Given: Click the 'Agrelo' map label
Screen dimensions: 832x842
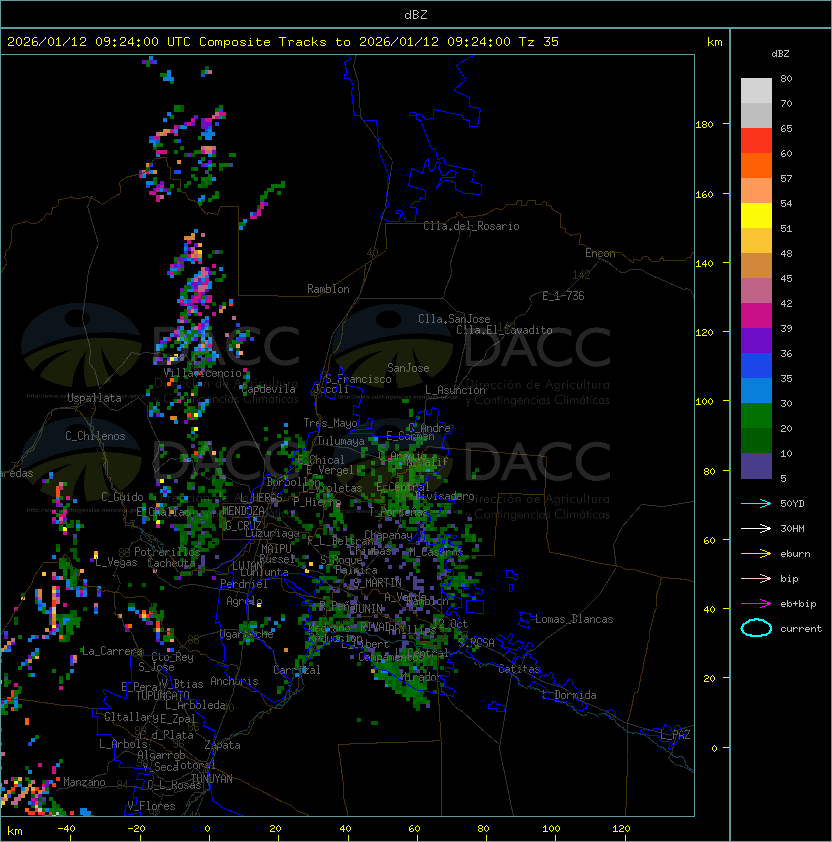Looking at the screenshot, I should point(244,601).
